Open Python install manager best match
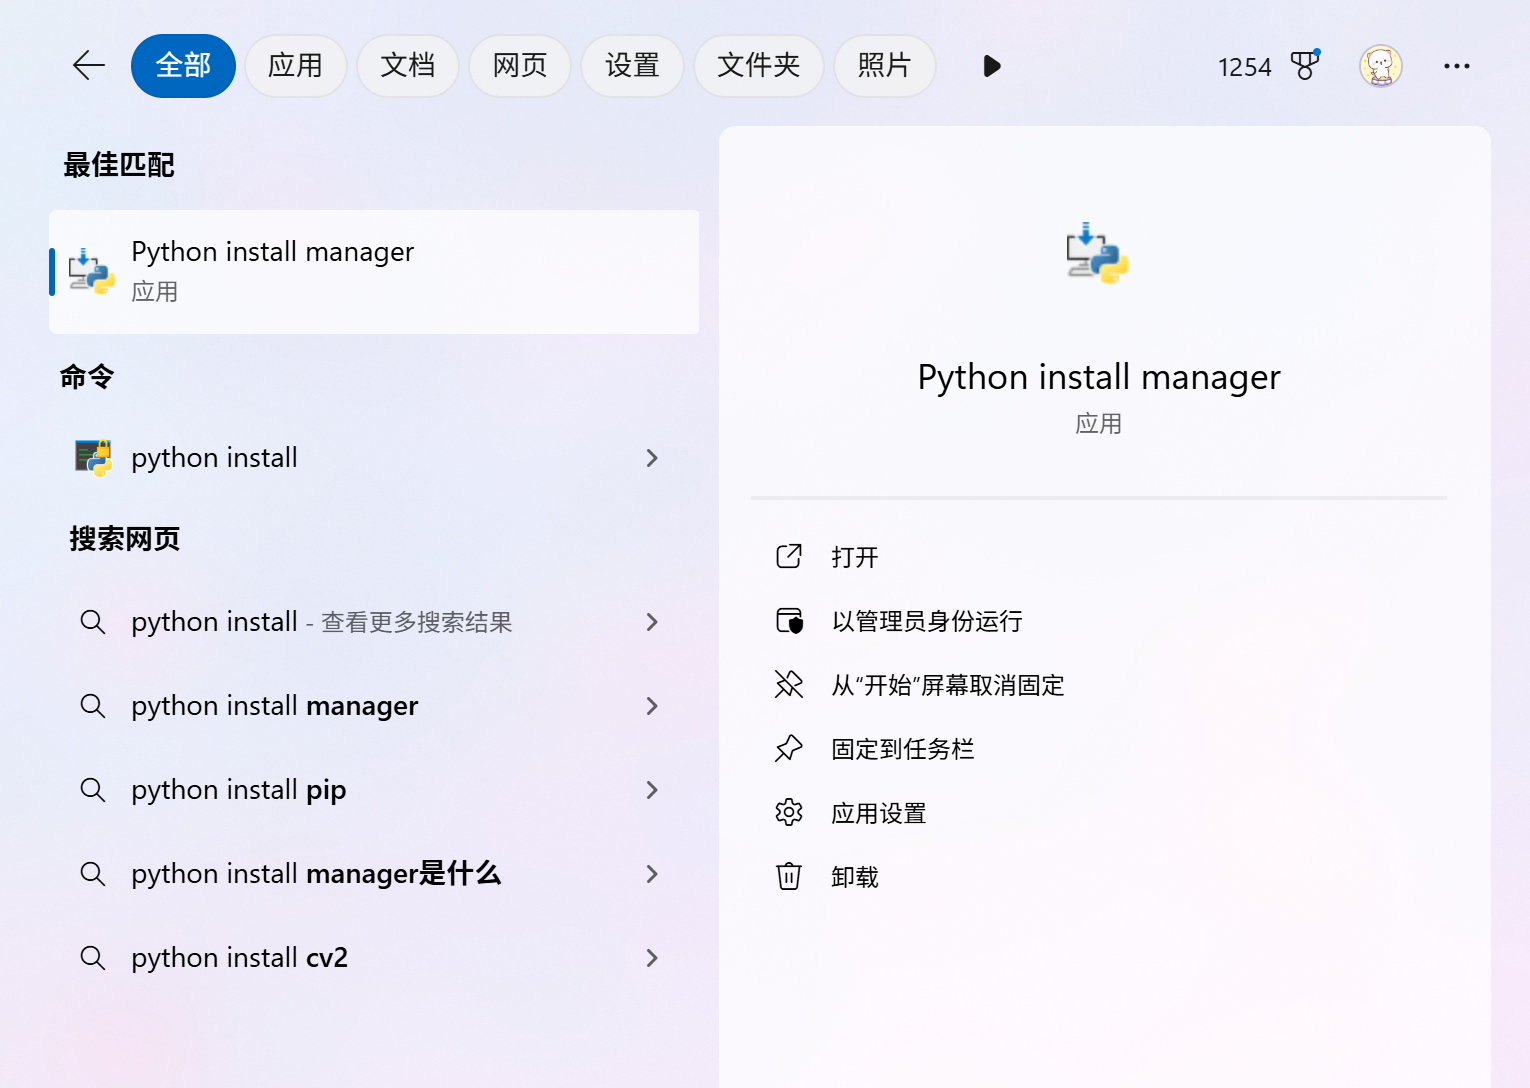This screenshot has height=1088, width=1530. tap(374, 272)
